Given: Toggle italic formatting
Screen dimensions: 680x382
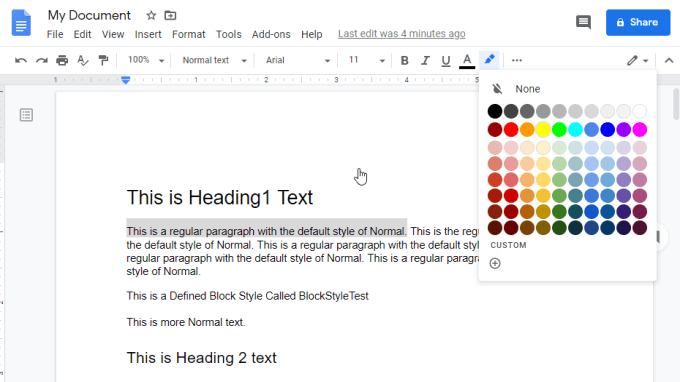Looking at the screenshot, I should pos(425,60).
